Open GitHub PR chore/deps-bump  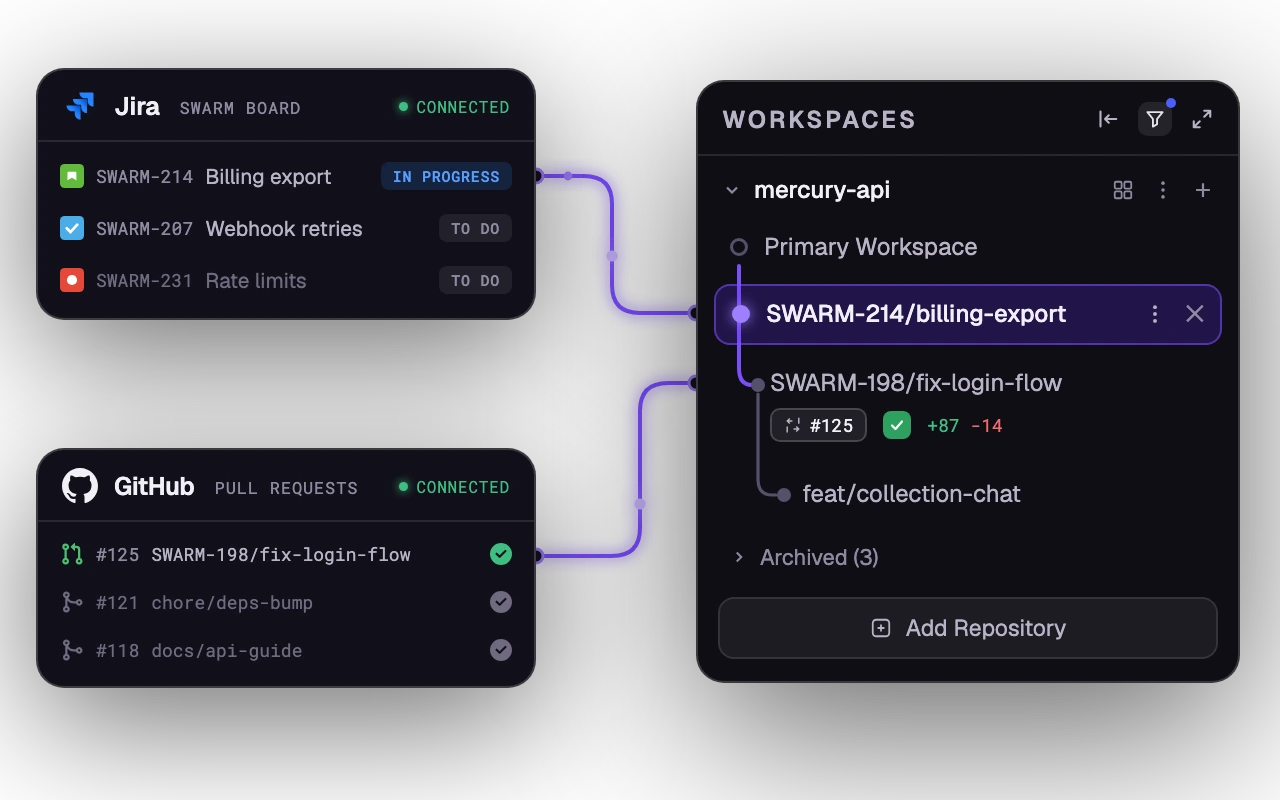click(x=232, y=602)
